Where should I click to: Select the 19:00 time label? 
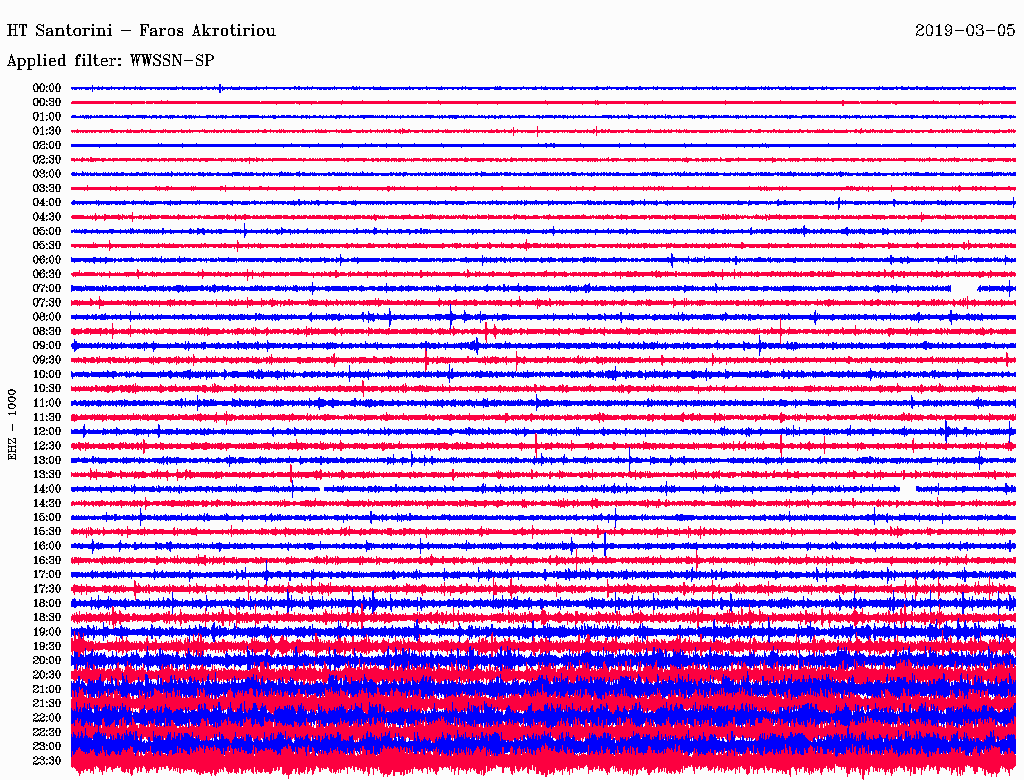(x=47, y=632)
